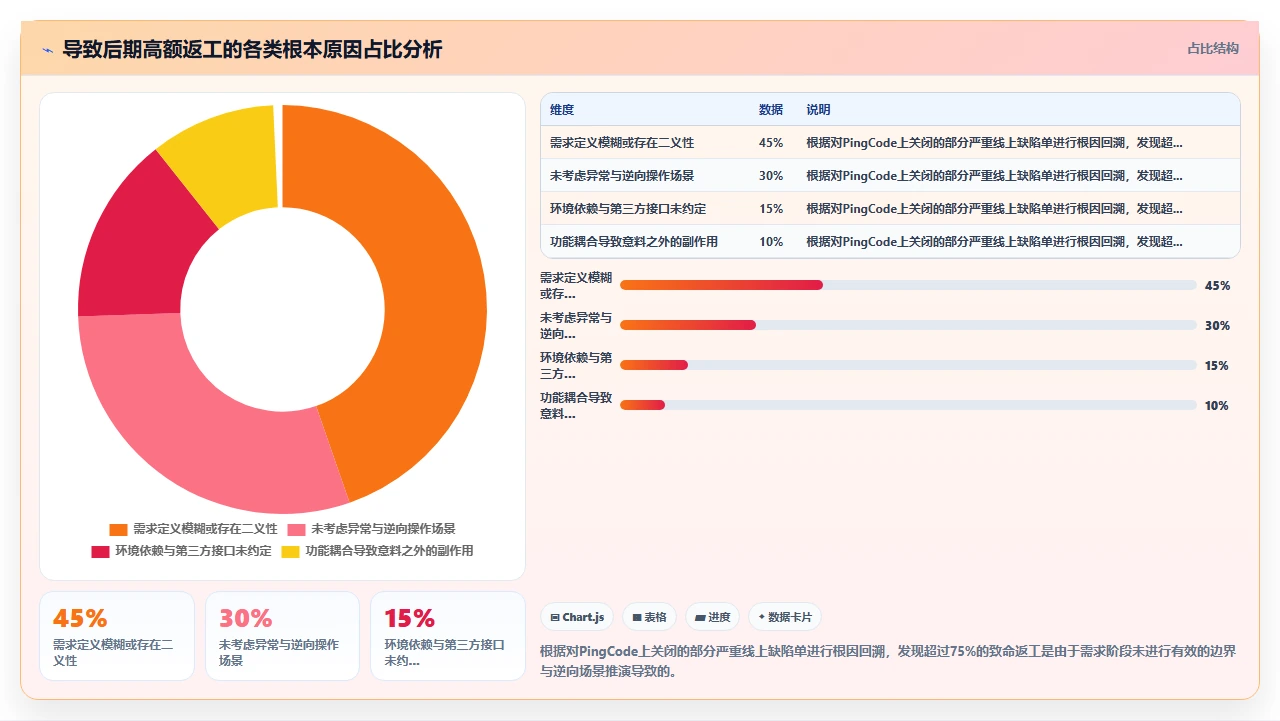The height and width of the screenshot is (721, 1280).
Task: Click the 数据卡片 chip
Action: click(x=785, y=617)
